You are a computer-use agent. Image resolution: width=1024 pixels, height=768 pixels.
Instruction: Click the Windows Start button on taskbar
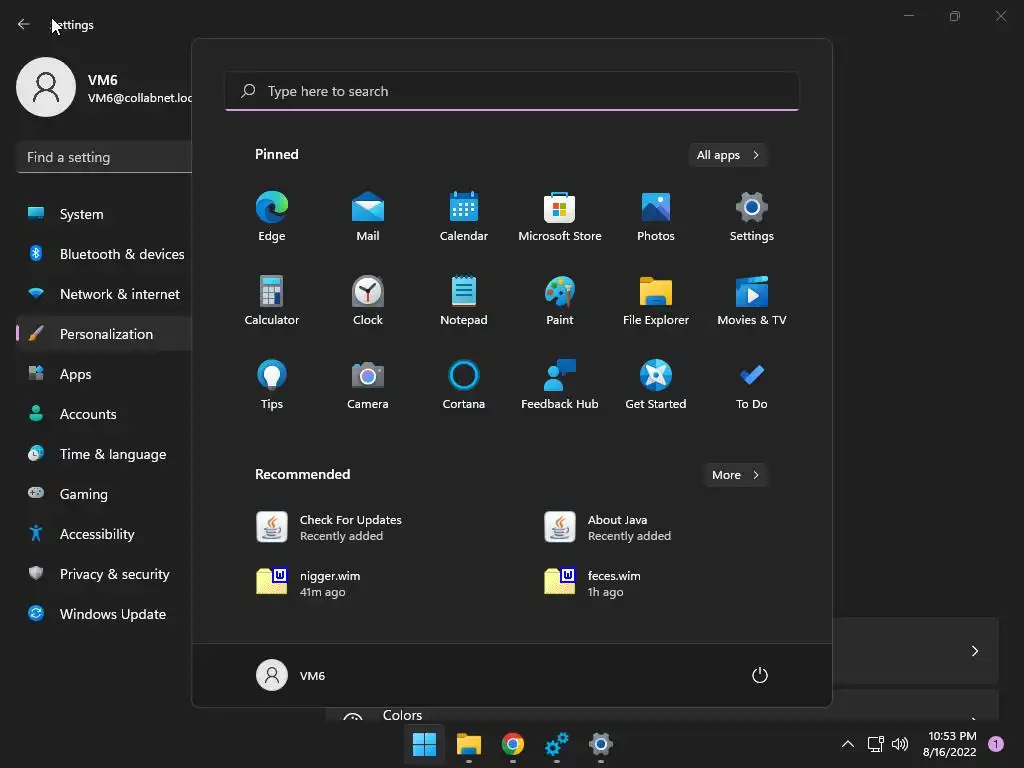[424, 744]
